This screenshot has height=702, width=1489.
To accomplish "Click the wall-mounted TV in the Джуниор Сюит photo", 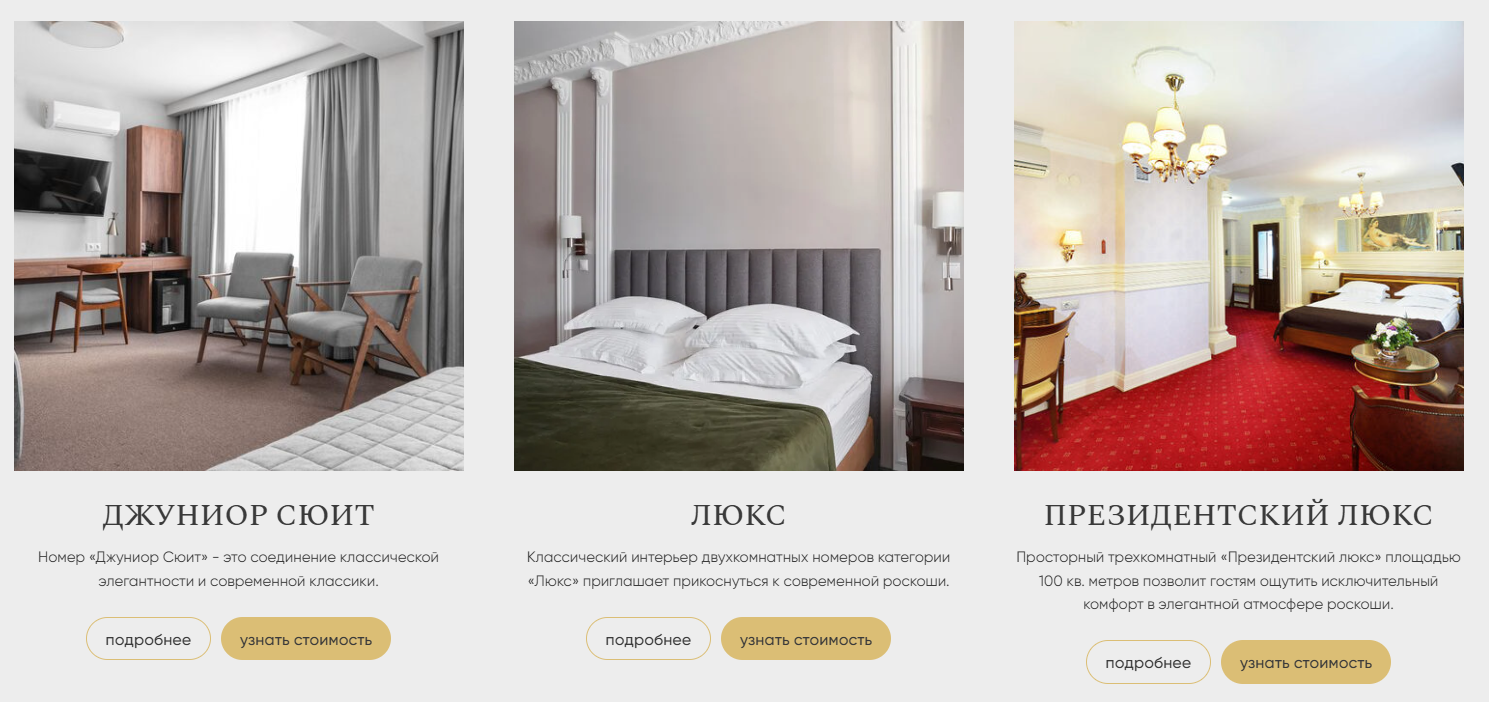I will (62, 181).
